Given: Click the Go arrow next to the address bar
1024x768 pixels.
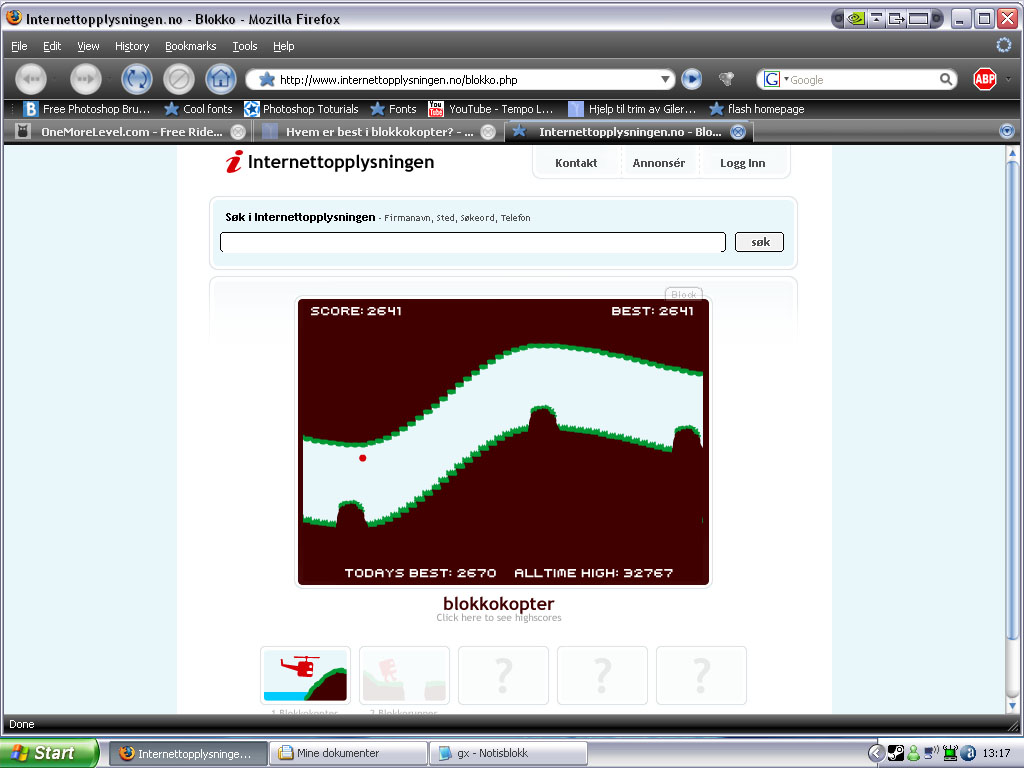Looking at the screenshot, I should (692, 80).
